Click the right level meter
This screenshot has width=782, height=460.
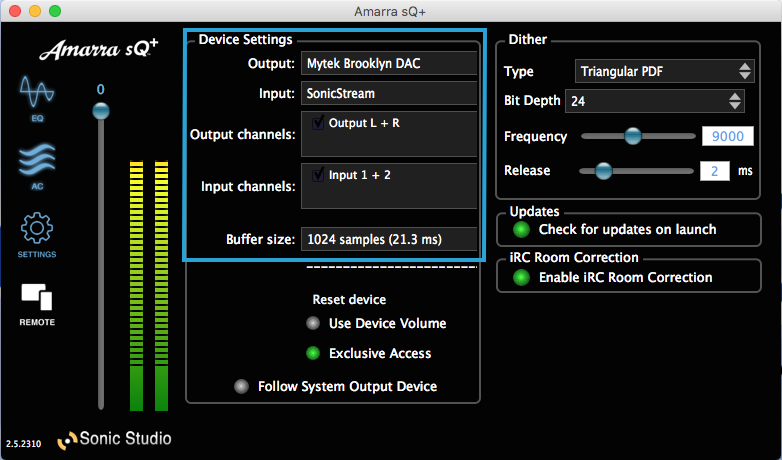[x=161, y=285]
